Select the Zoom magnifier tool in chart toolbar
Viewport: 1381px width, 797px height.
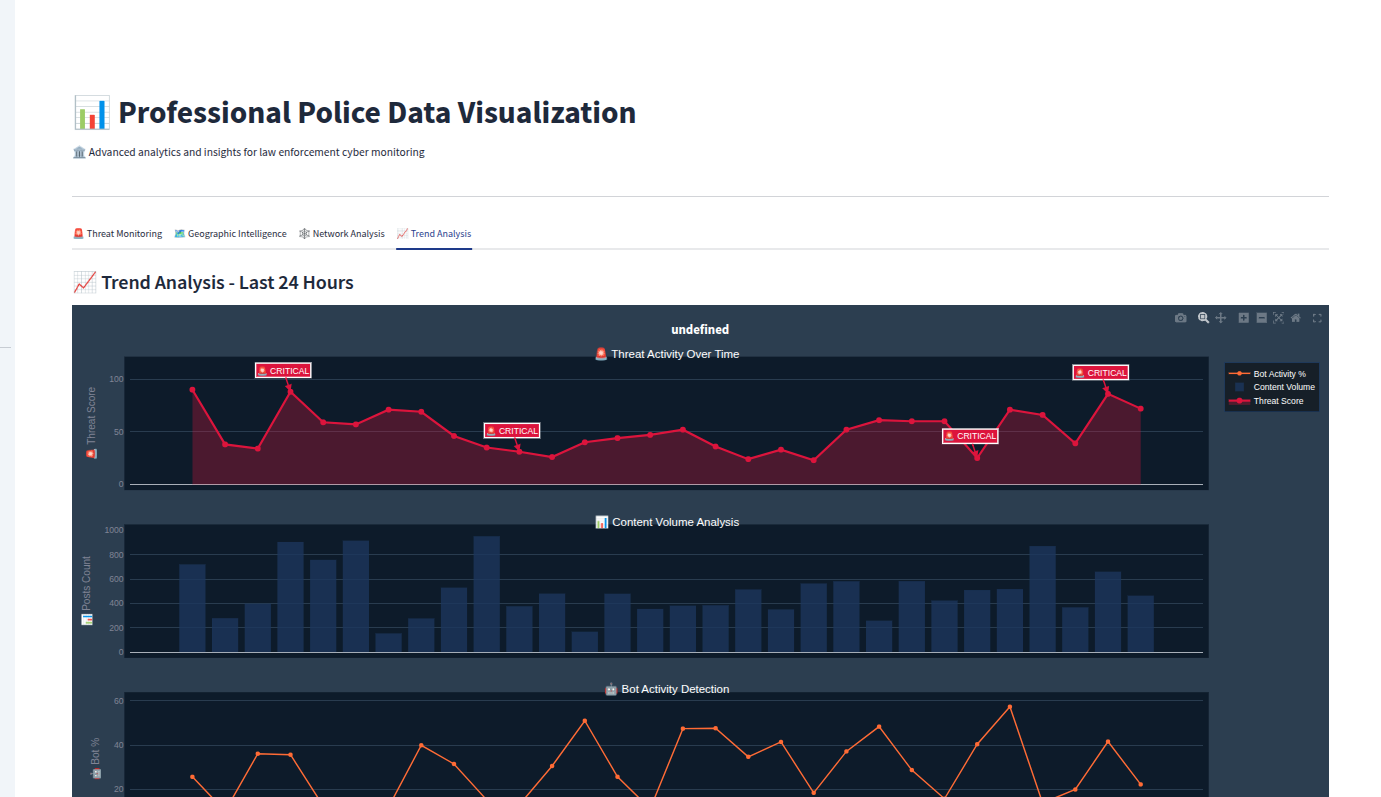tap(1204, 318)
